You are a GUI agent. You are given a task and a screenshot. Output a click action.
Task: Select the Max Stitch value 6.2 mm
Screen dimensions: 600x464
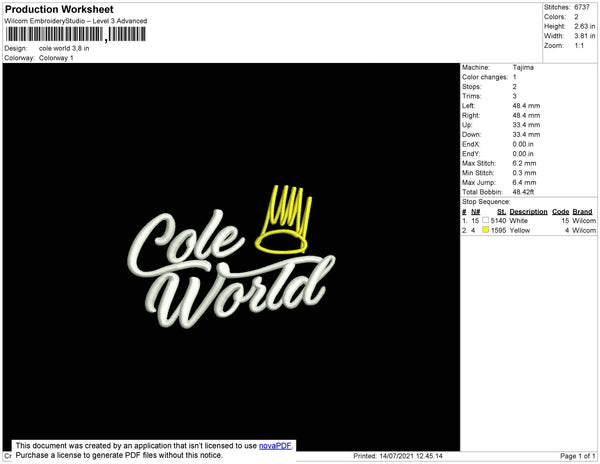pyautogui.click(x=524, y=163)
